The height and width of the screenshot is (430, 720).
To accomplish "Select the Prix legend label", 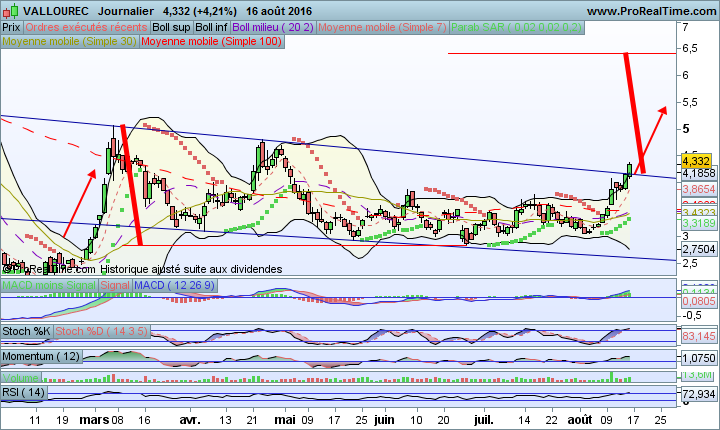I will [x=11, y=27].
